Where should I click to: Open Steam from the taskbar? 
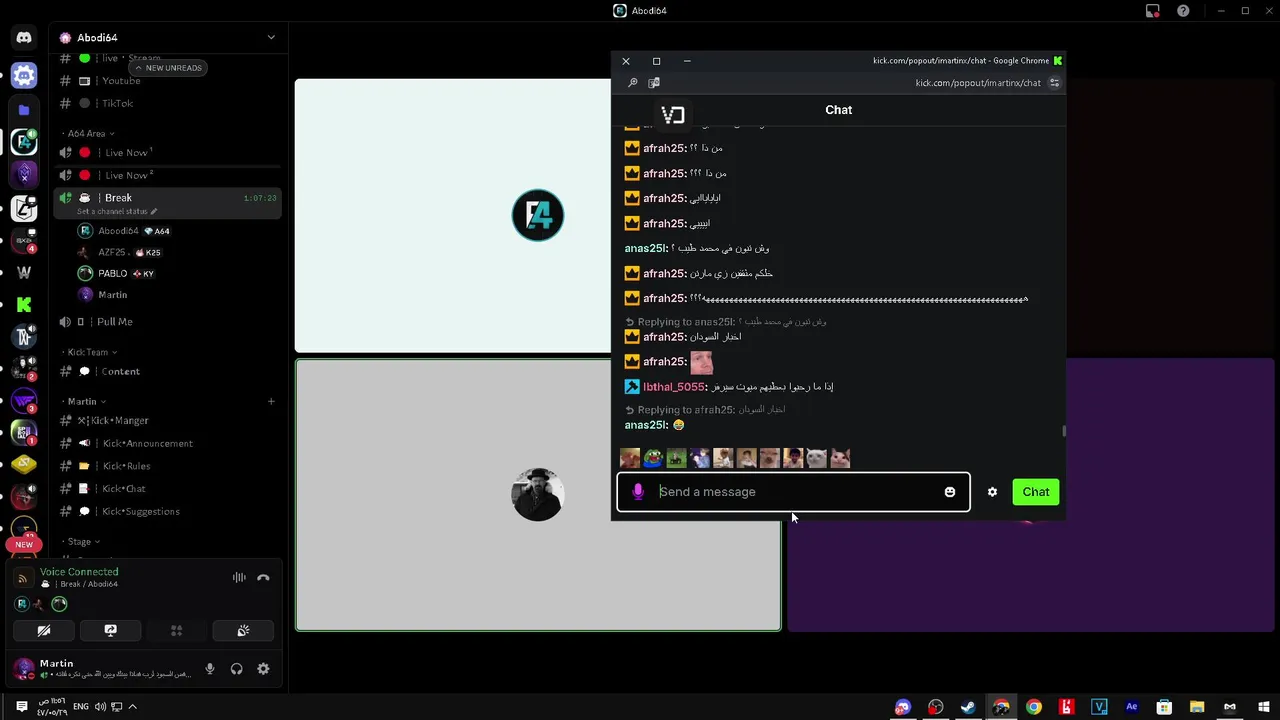968,707
